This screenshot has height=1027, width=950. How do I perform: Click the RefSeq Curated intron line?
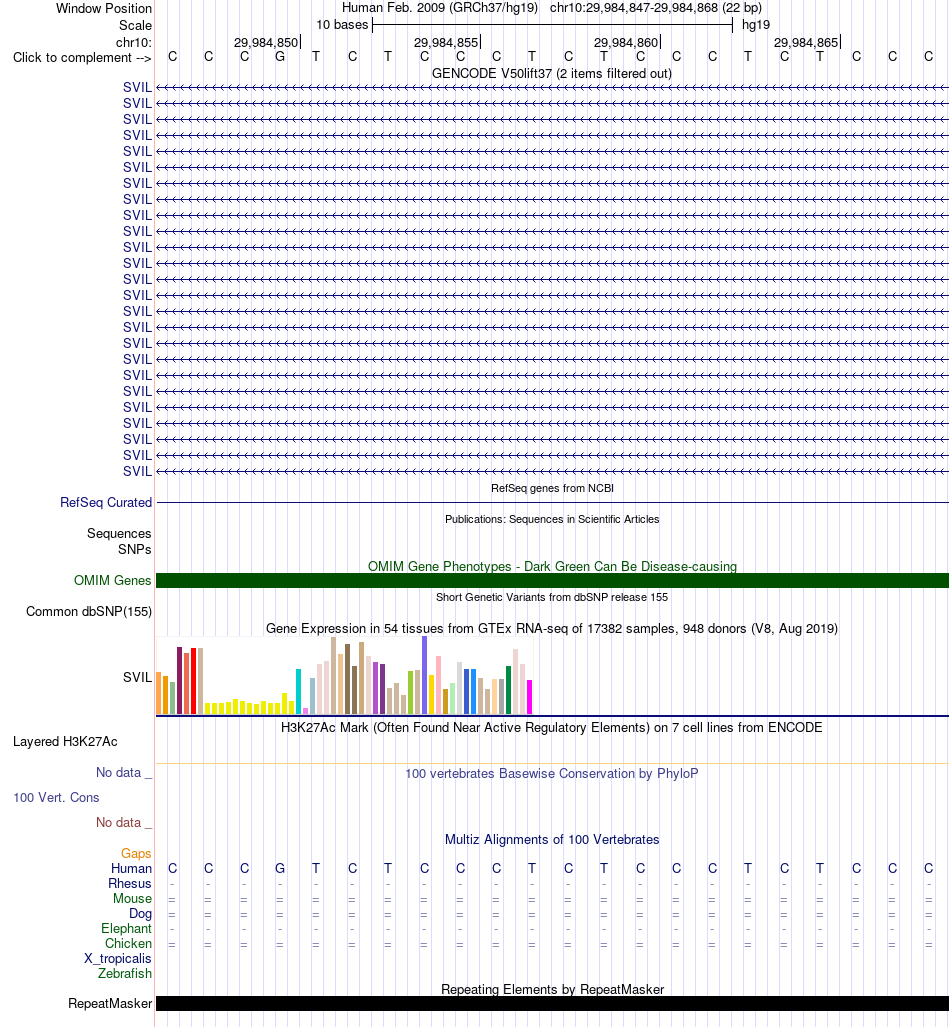(552, 502)
